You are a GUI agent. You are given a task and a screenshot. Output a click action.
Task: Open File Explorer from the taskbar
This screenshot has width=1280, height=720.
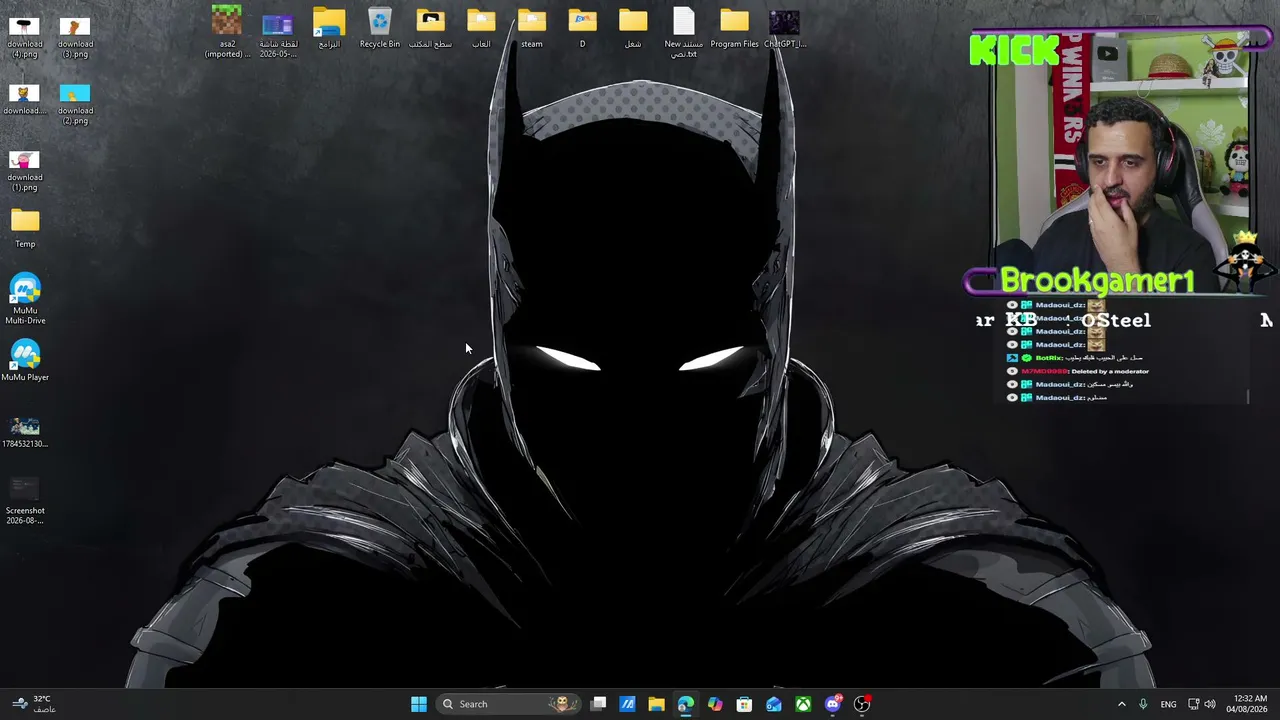[656, 704]
